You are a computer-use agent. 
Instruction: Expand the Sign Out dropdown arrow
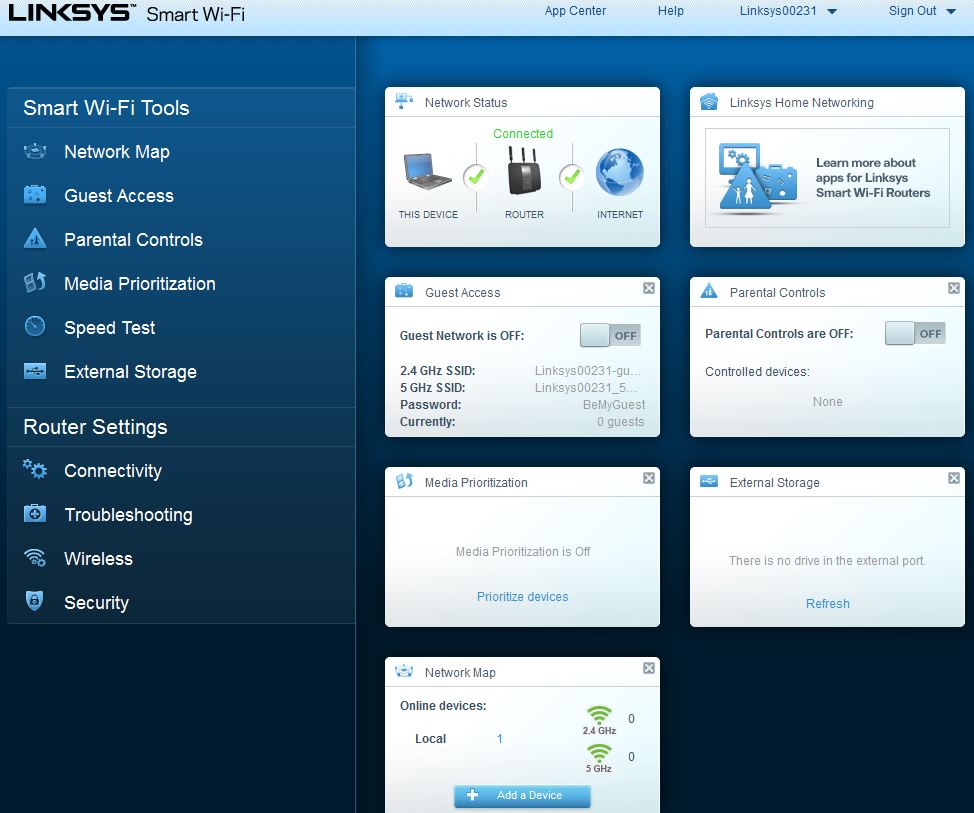(950, 11)
